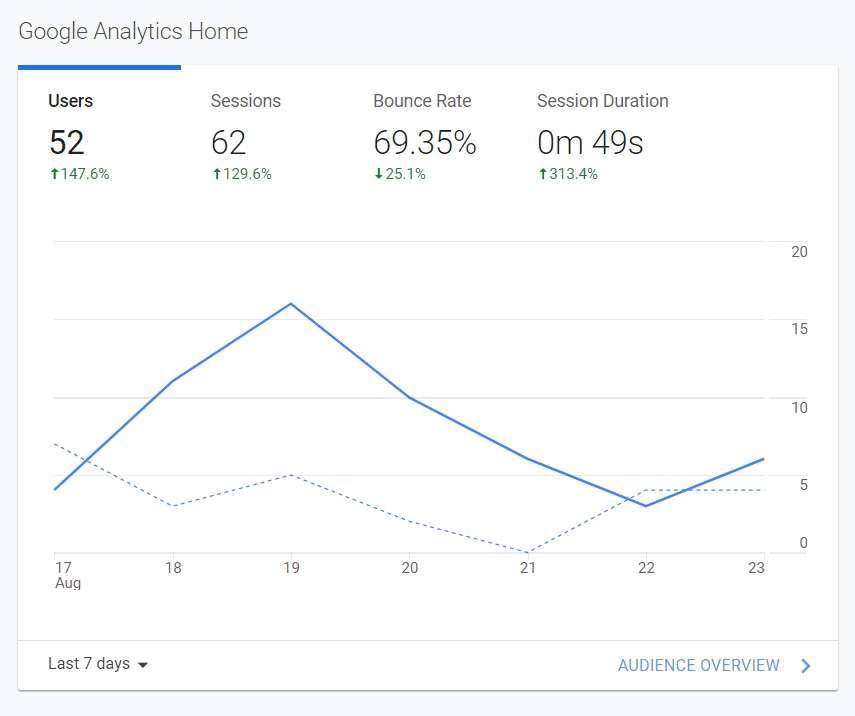Click the 69.35% bounce rate value
The width and height of the screenshot is (855, 716).
(425, 142)
